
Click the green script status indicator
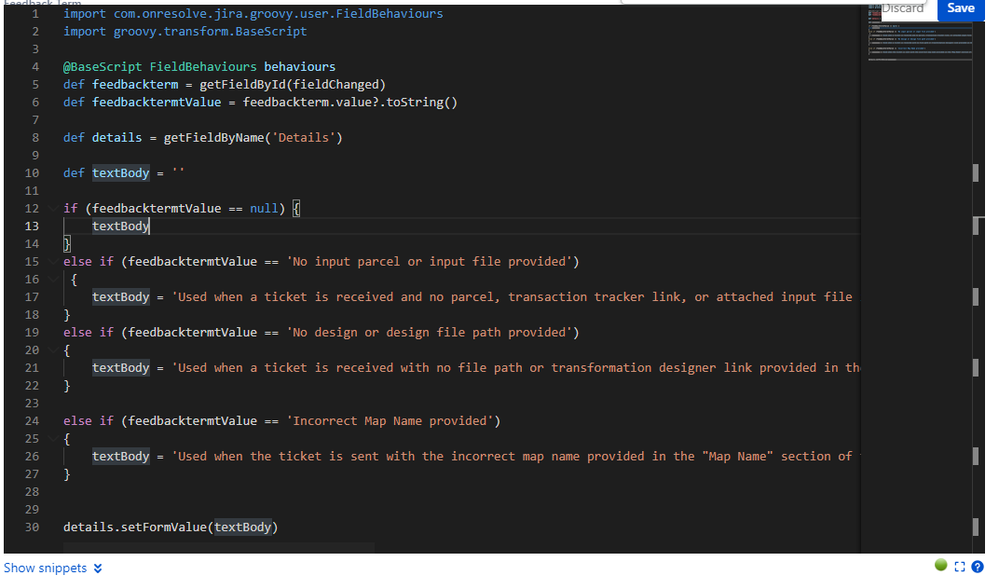coord(941,564)
